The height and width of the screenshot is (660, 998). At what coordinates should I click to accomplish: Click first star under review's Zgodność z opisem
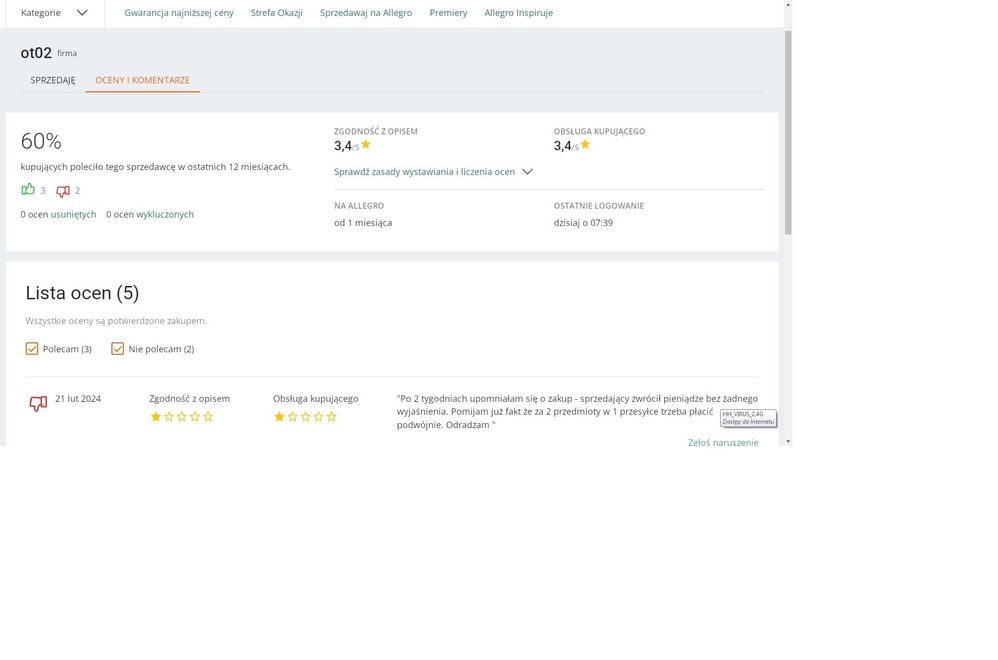(156, 417)
